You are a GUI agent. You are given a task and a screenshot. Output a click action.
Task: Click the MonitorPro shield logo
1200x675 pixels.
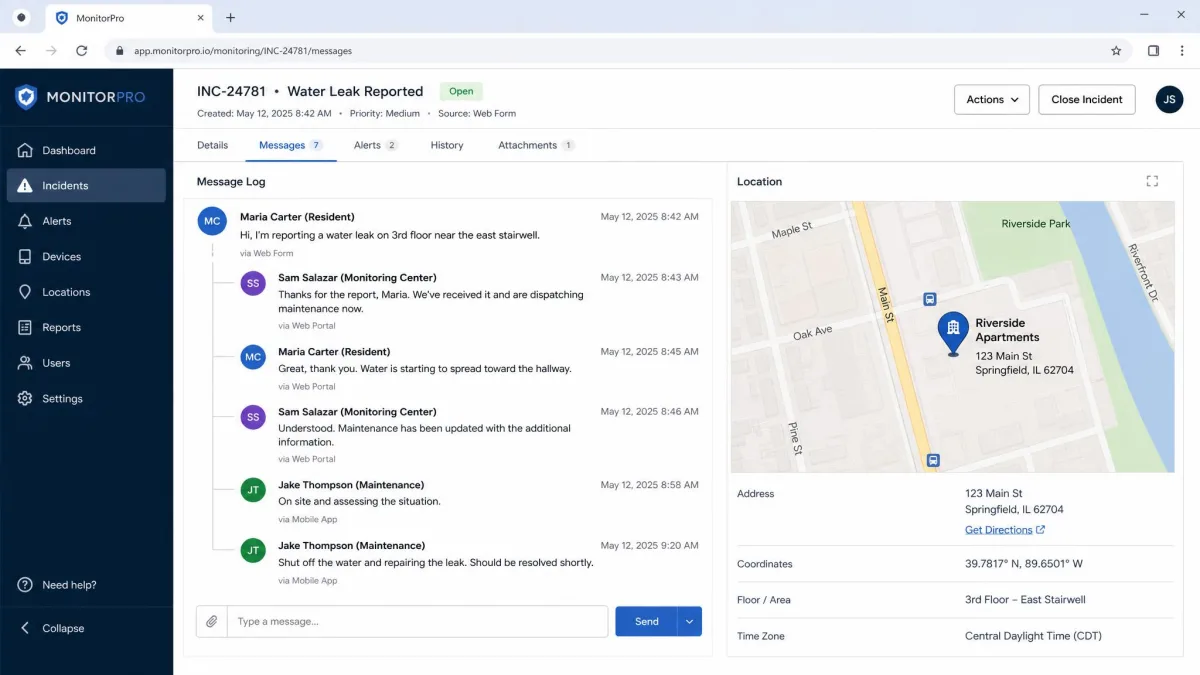(x=26, y=97)
